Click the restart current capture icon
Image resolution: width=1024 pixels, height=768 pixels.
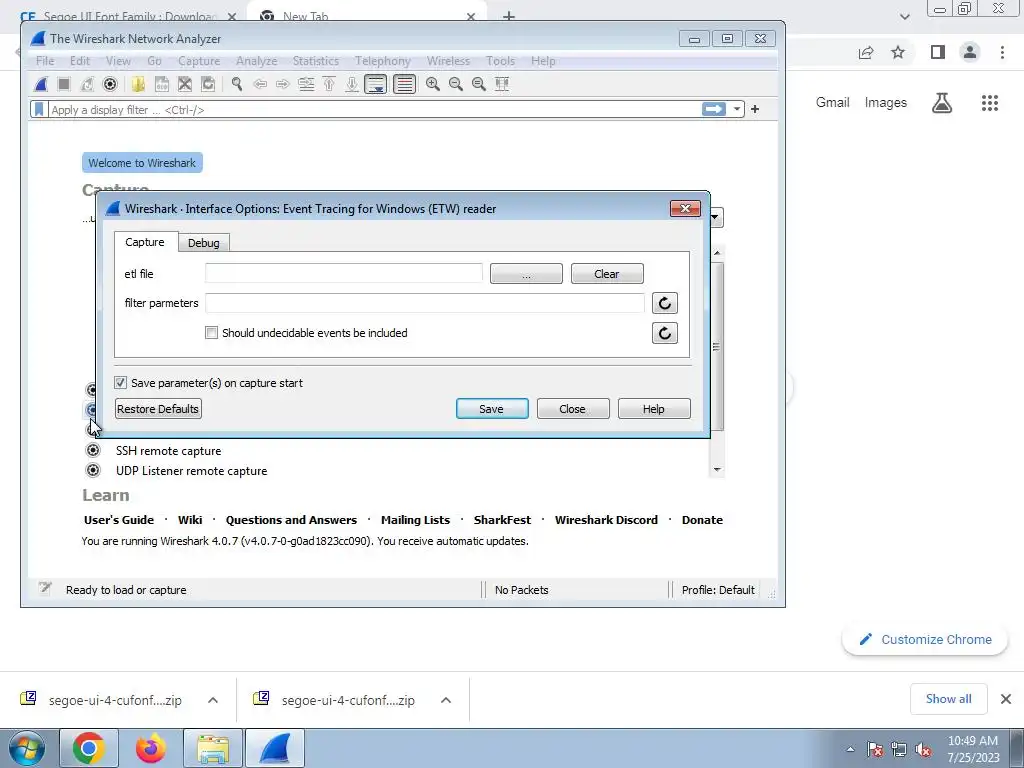pyautogui.click(x=87, y=84)
